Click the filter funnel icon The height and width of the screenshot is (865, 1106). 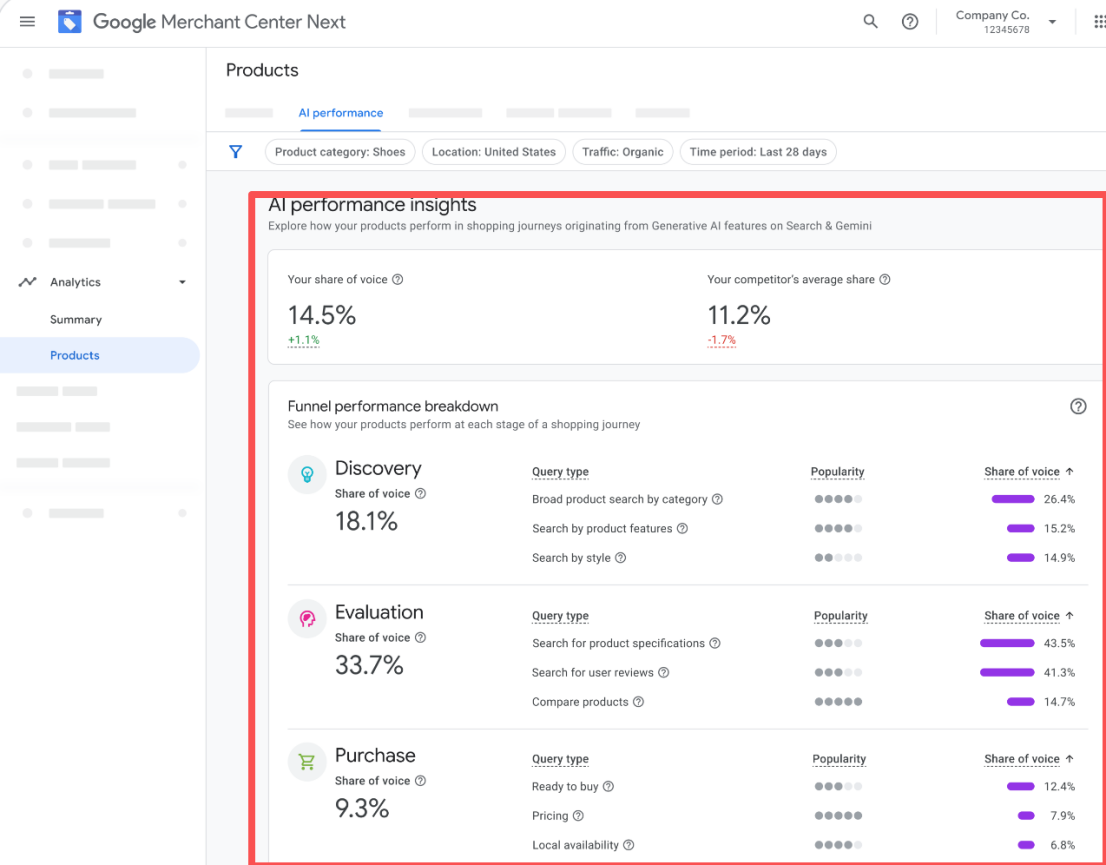point(236,152)
